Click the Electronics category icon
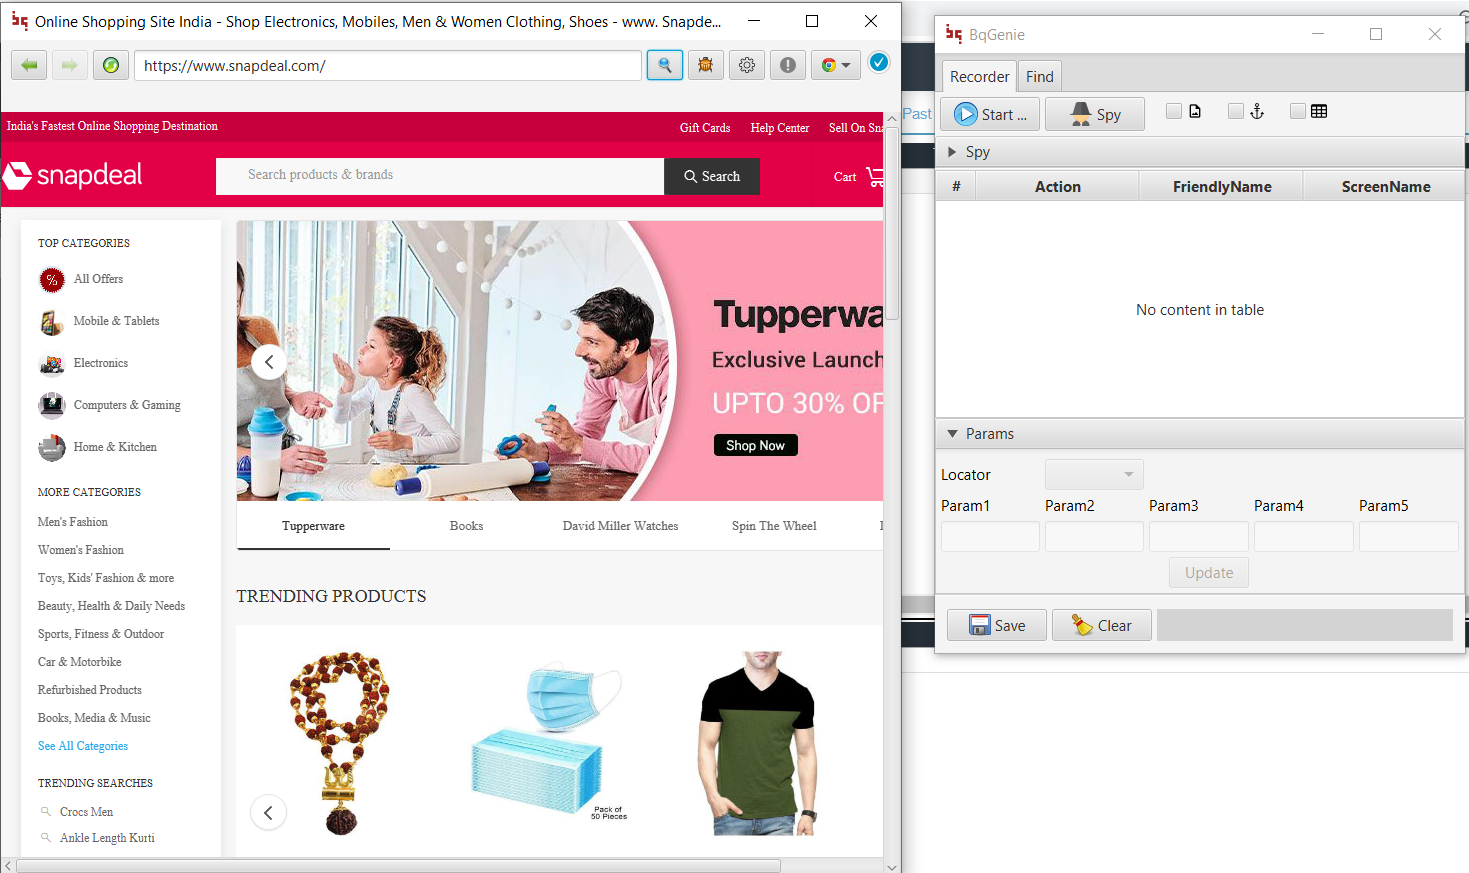The width and height of the screenshot is (1469, 873). [52, 364]
